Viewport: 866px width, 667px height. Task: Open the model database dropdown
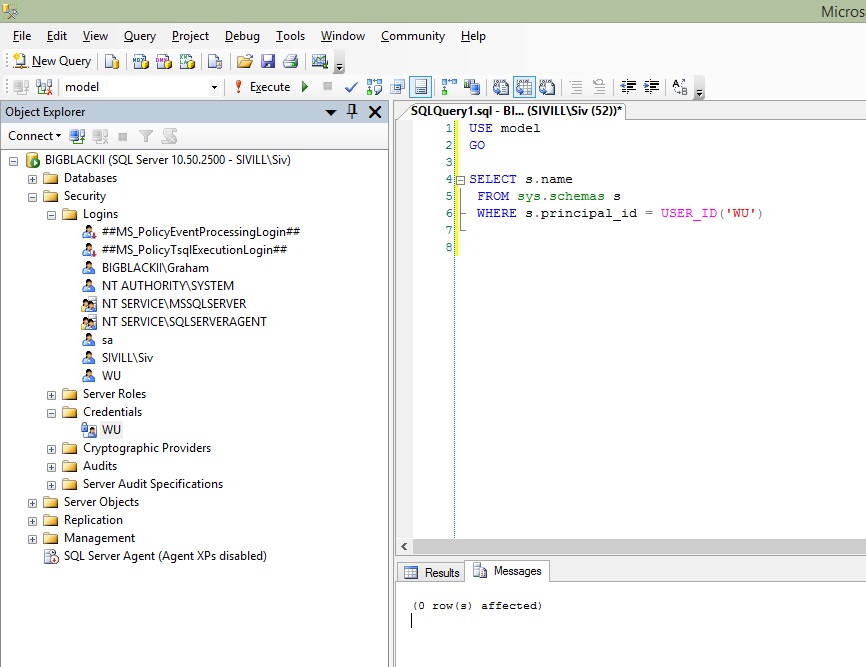(214, 87)
